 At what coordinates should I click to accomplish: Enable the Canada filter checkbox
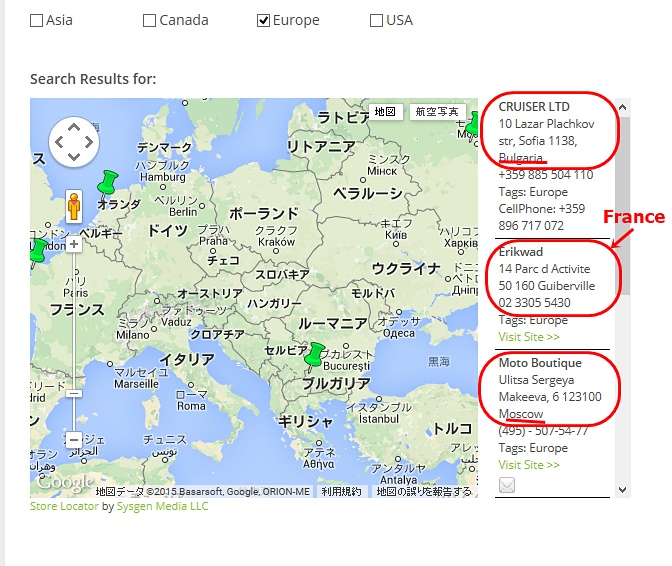point(150,20)
